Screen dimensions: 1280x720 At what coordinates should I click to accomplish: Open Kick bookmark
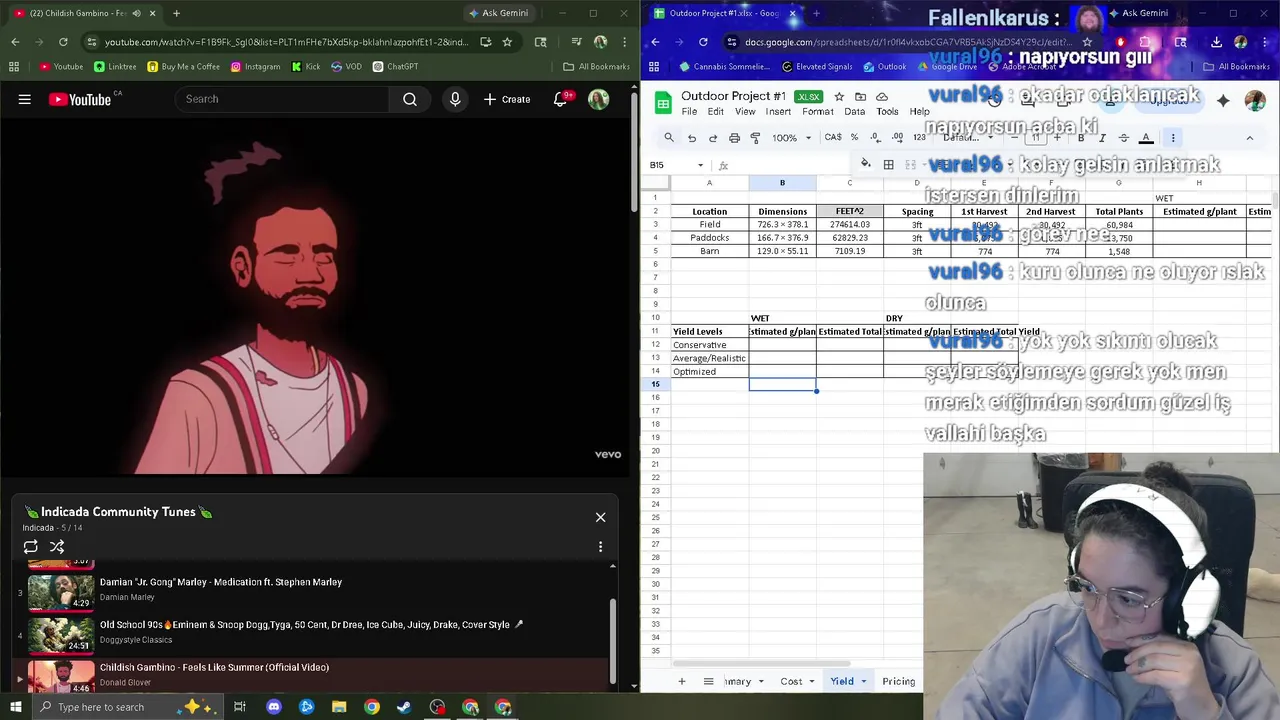click(x=306, y=67)
